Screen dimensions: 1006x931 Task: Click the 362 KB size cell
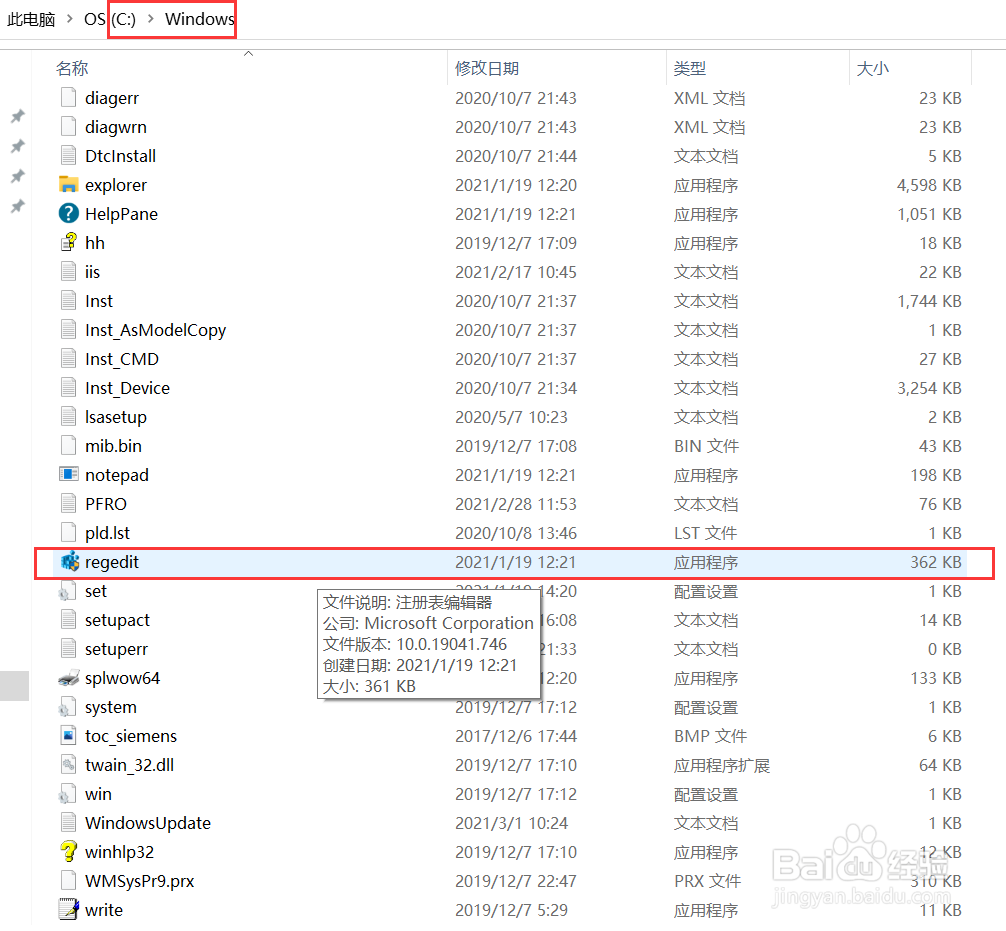(x=935, y=562)
